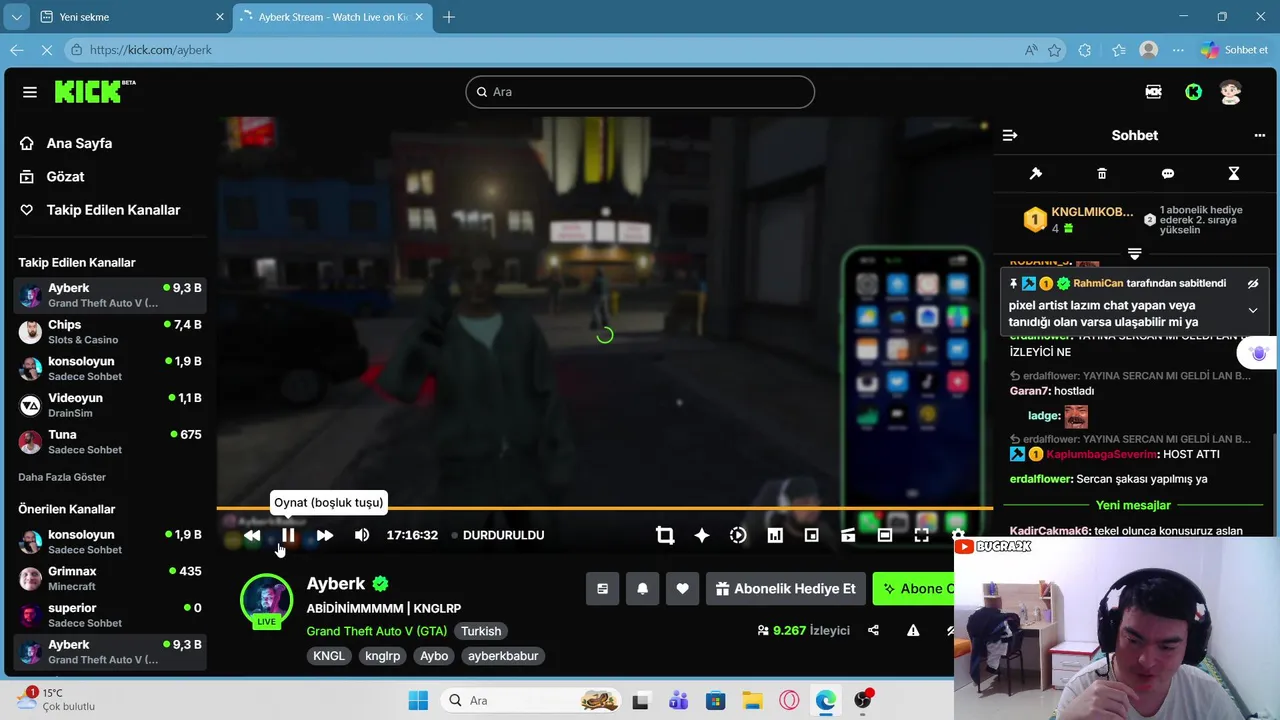Click the hourglass icon in chat toolbar

1234,173
